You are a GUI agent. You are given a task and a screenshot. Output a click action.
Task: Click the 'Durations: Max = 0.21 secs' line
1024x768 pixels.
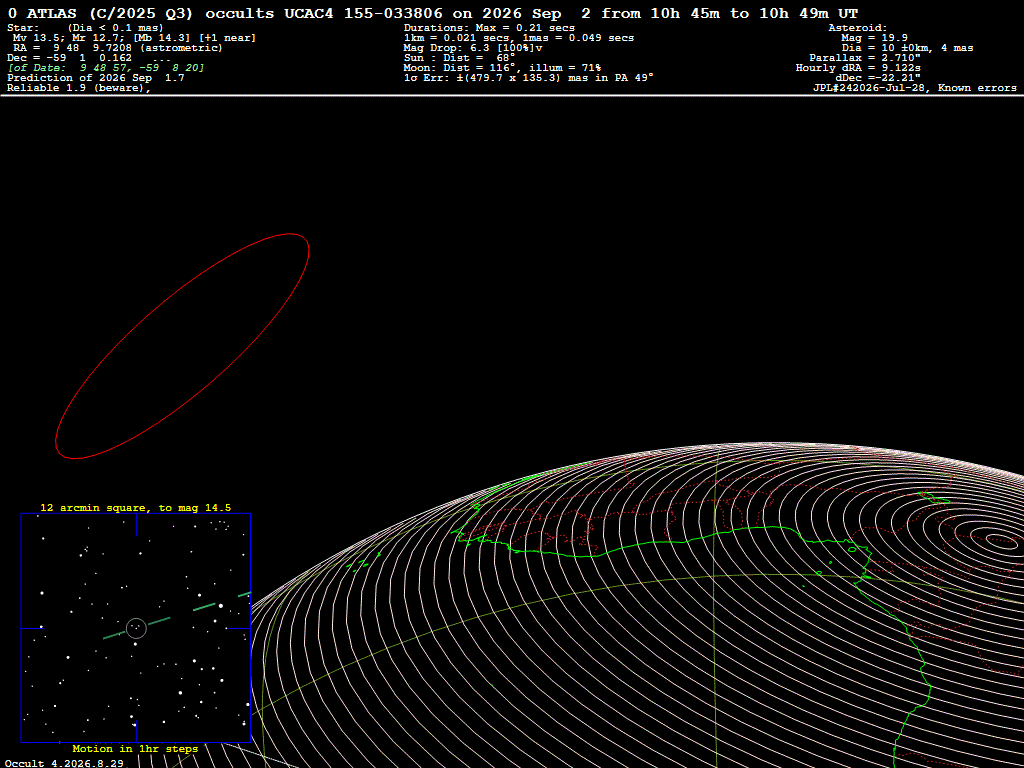coord(489,28)
